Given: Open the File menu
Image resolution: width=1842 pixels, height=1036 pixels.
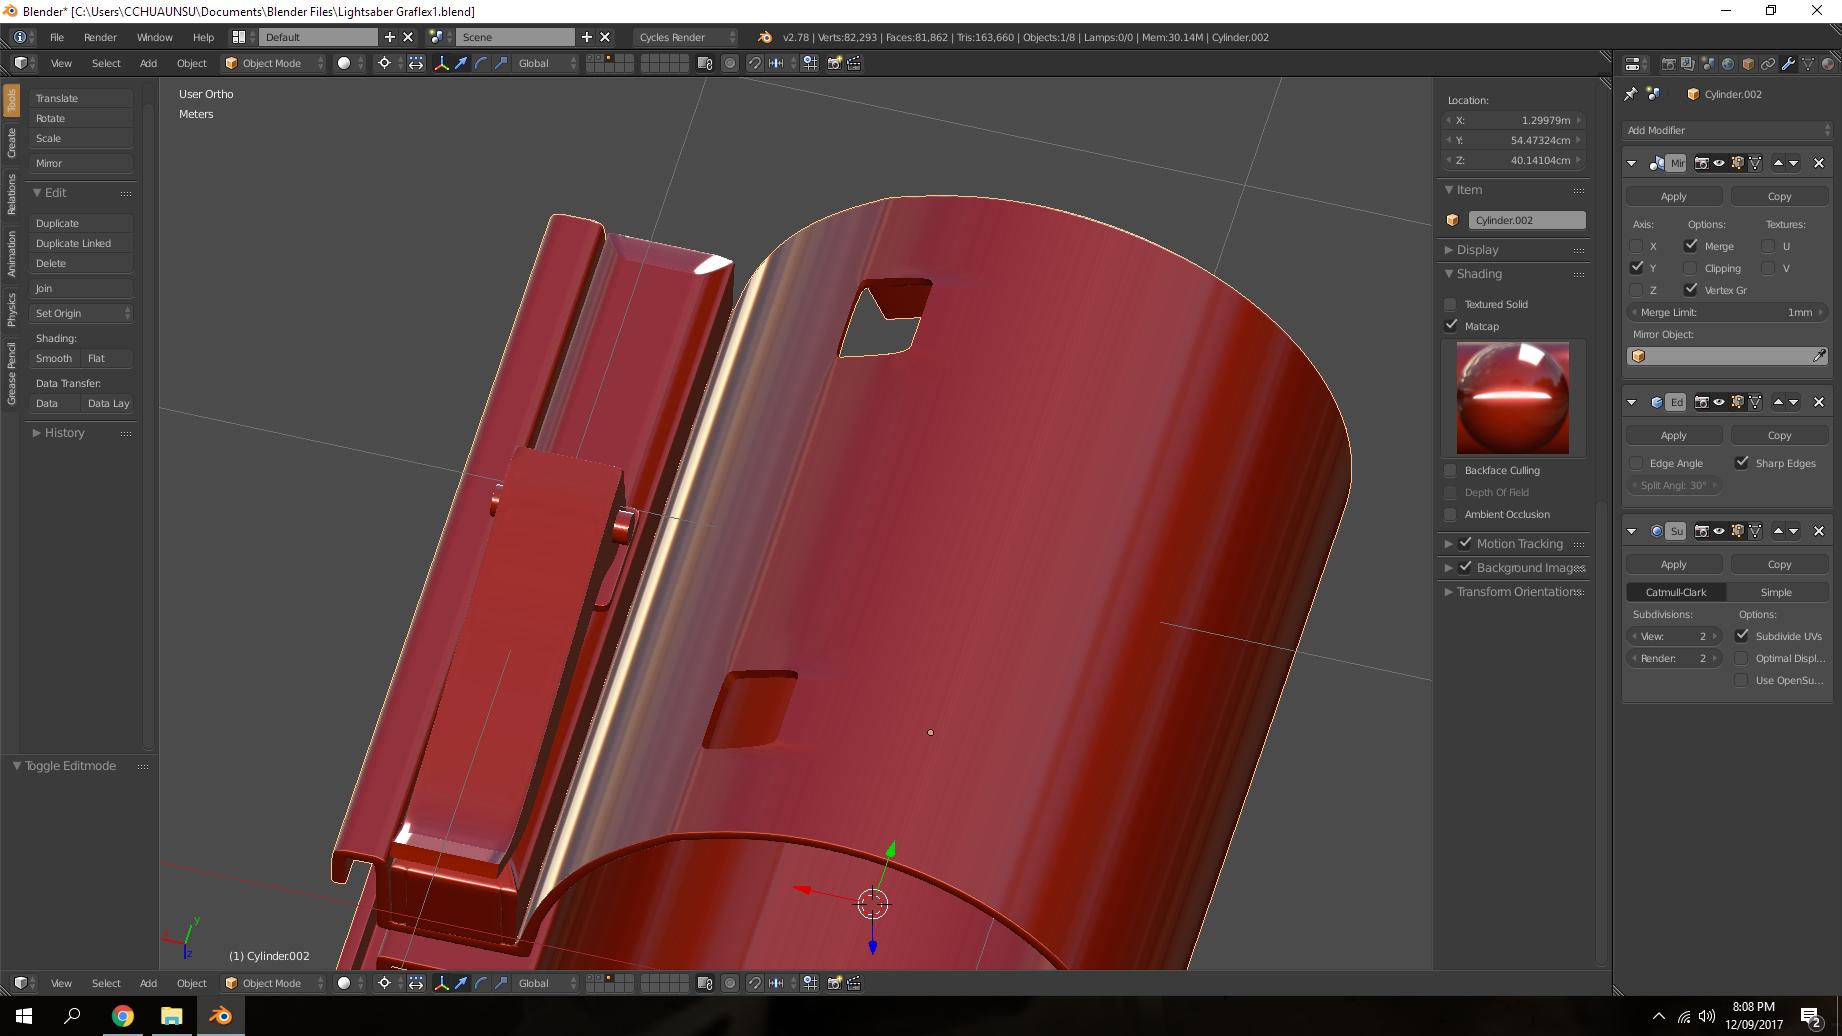Looking at the screenshot, I should pyautogui.click(x=57, y=37).
